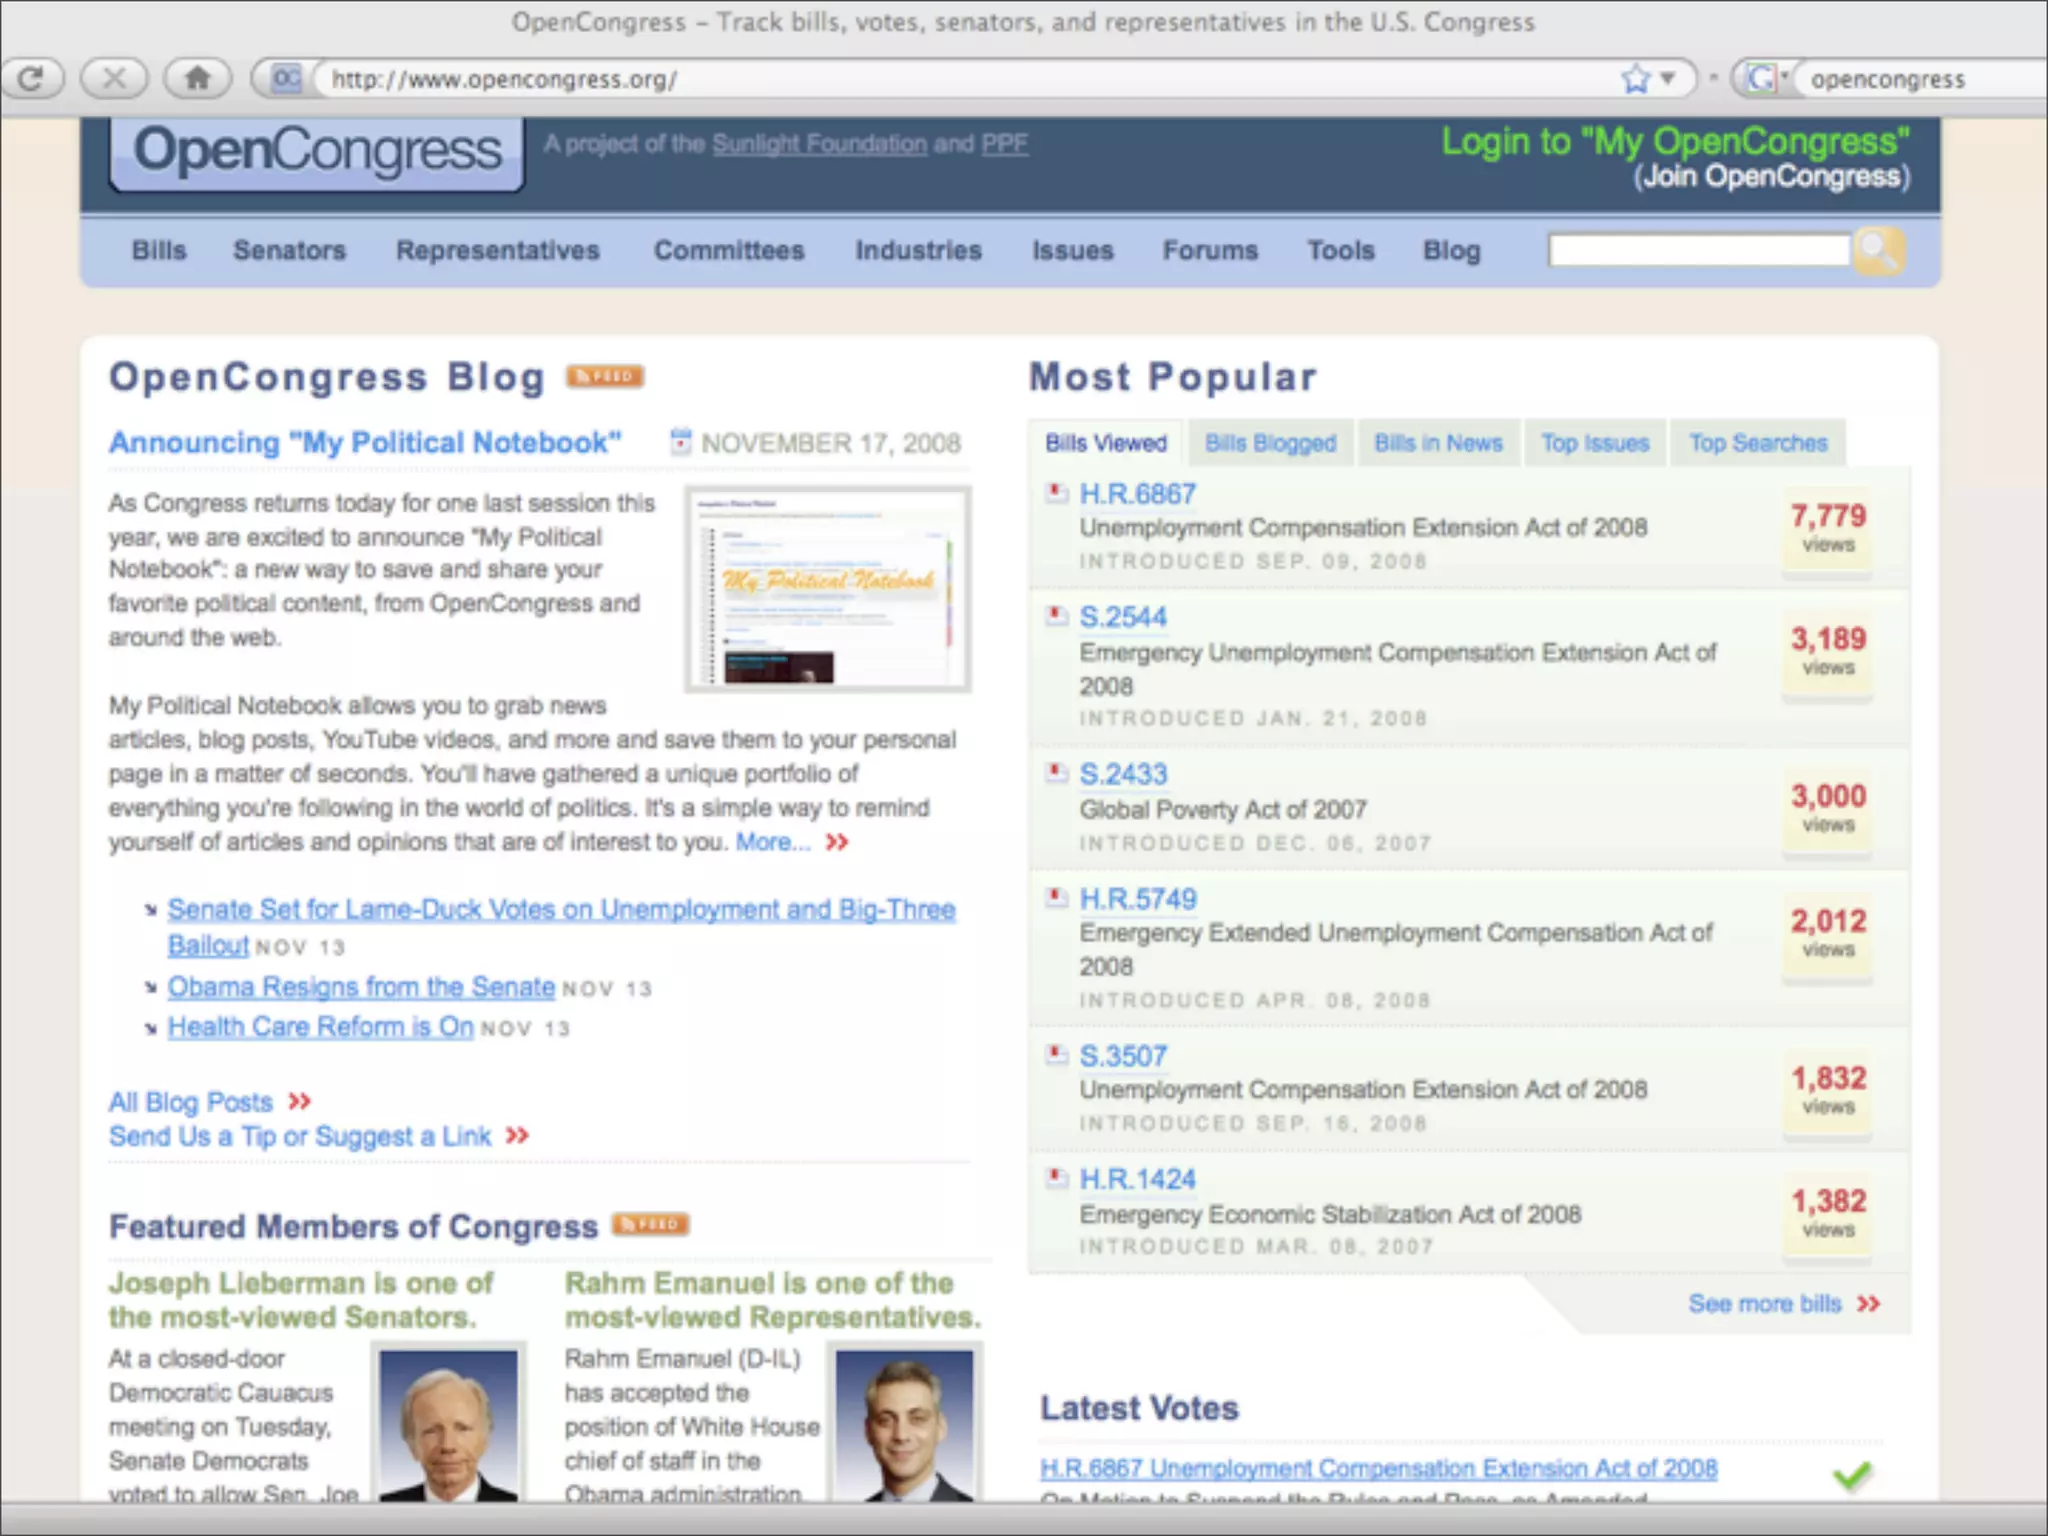Click the orange site search magnifier button
Image resolution: width=2048 pixels, height=1536 pixels.
(1878, 250)
